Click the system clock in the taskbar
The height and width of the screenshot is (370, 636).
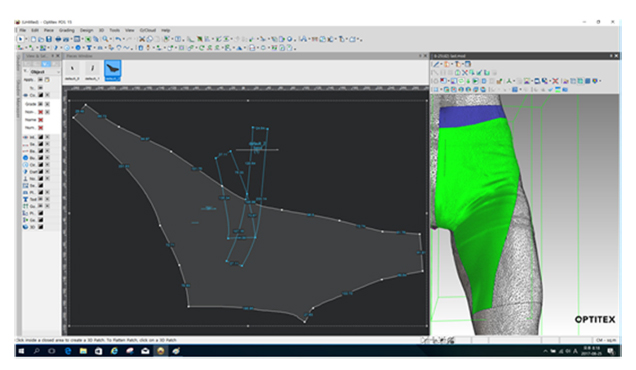590,351
